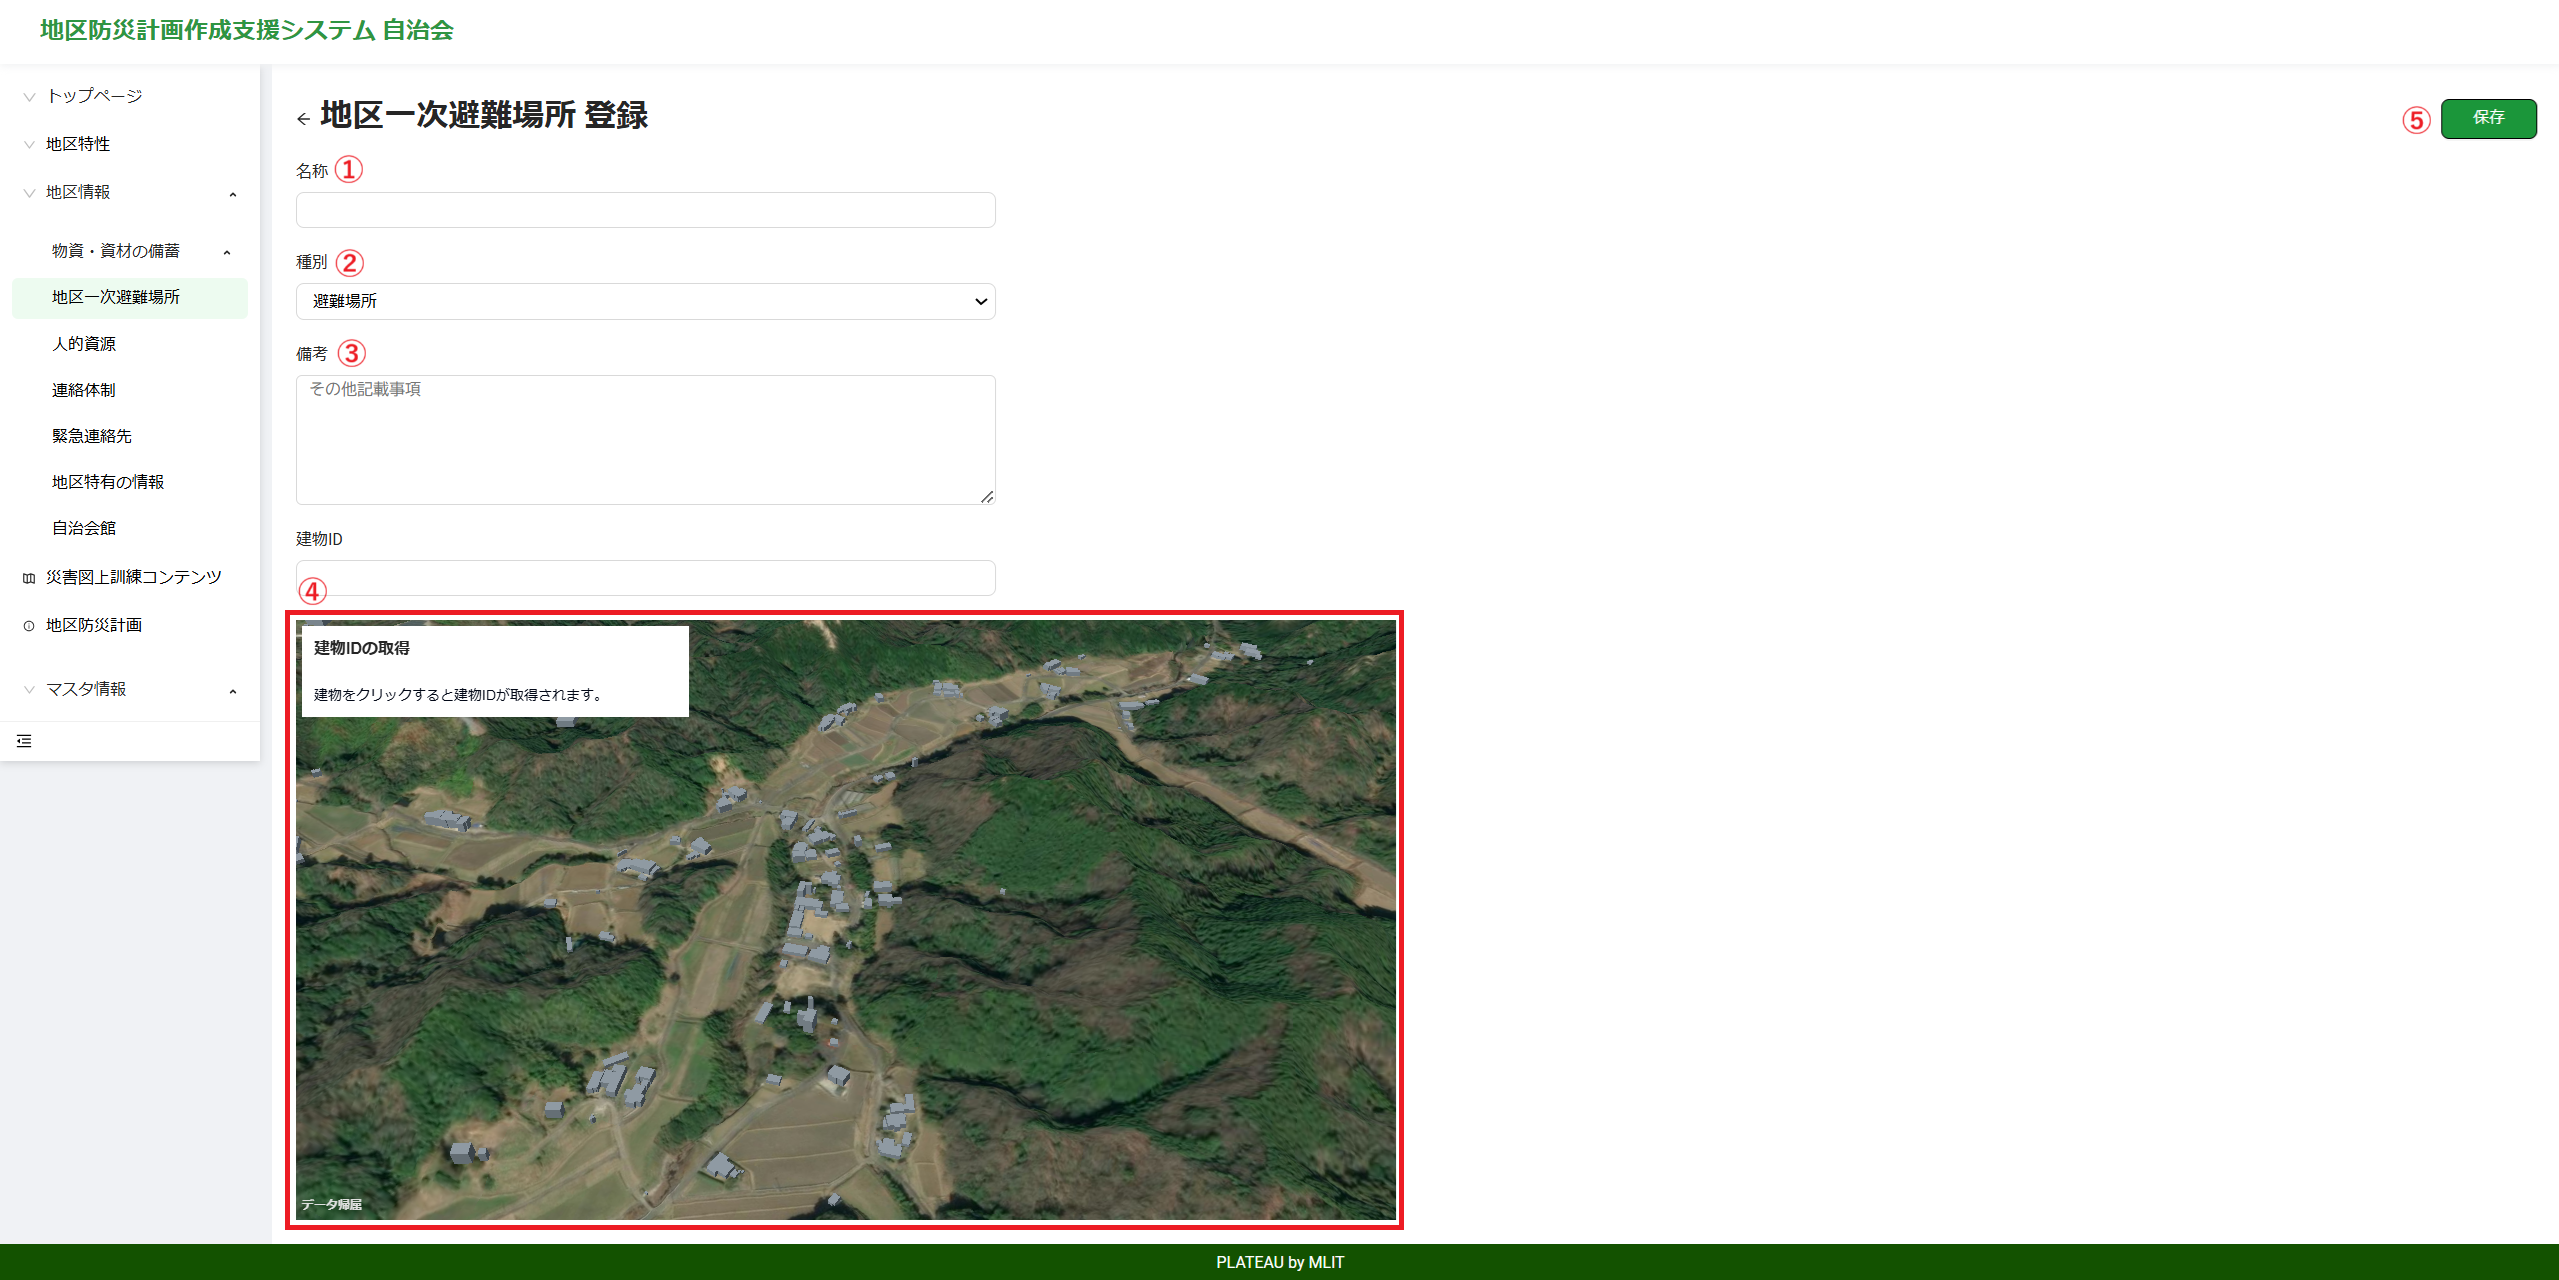Click into the 名称 text field
The width and height of the screenshot is (2559, 1280).
coord(645,210)
